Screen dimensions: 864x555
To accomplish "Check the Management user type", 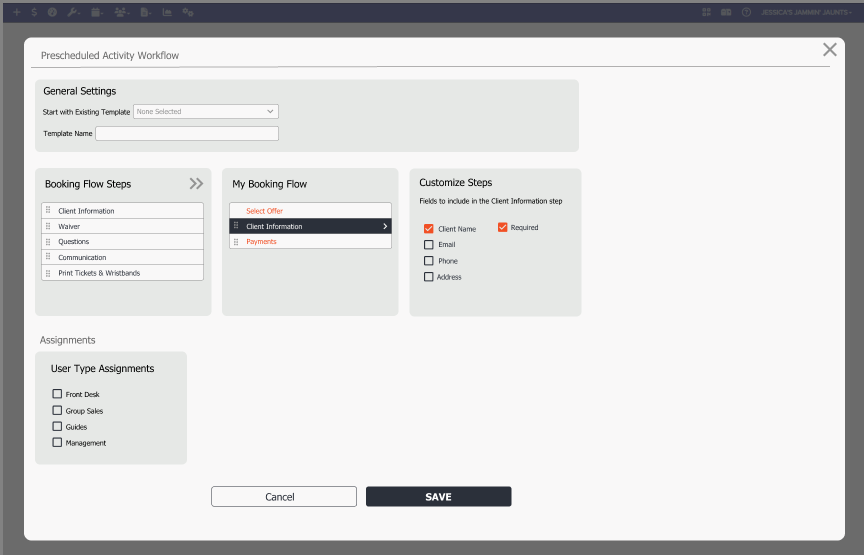I will pyautogui.click(x=57, y=442).
